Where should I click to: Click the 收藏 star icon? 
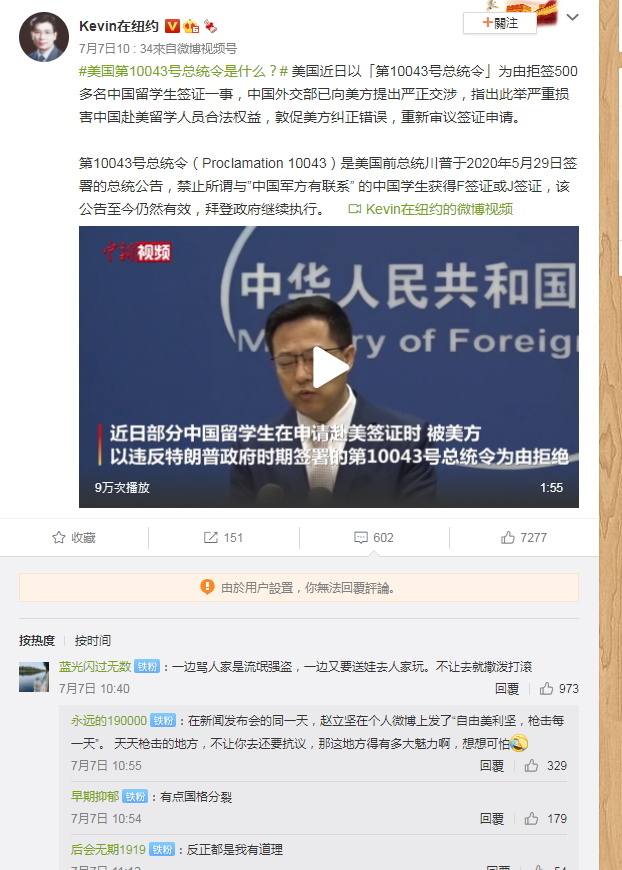coord(59,537)
